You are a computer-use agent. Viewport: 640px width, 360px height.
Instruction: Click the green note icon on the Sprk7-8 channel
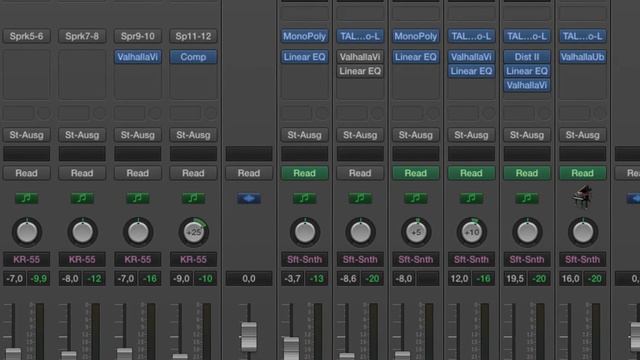coord(82,198)
